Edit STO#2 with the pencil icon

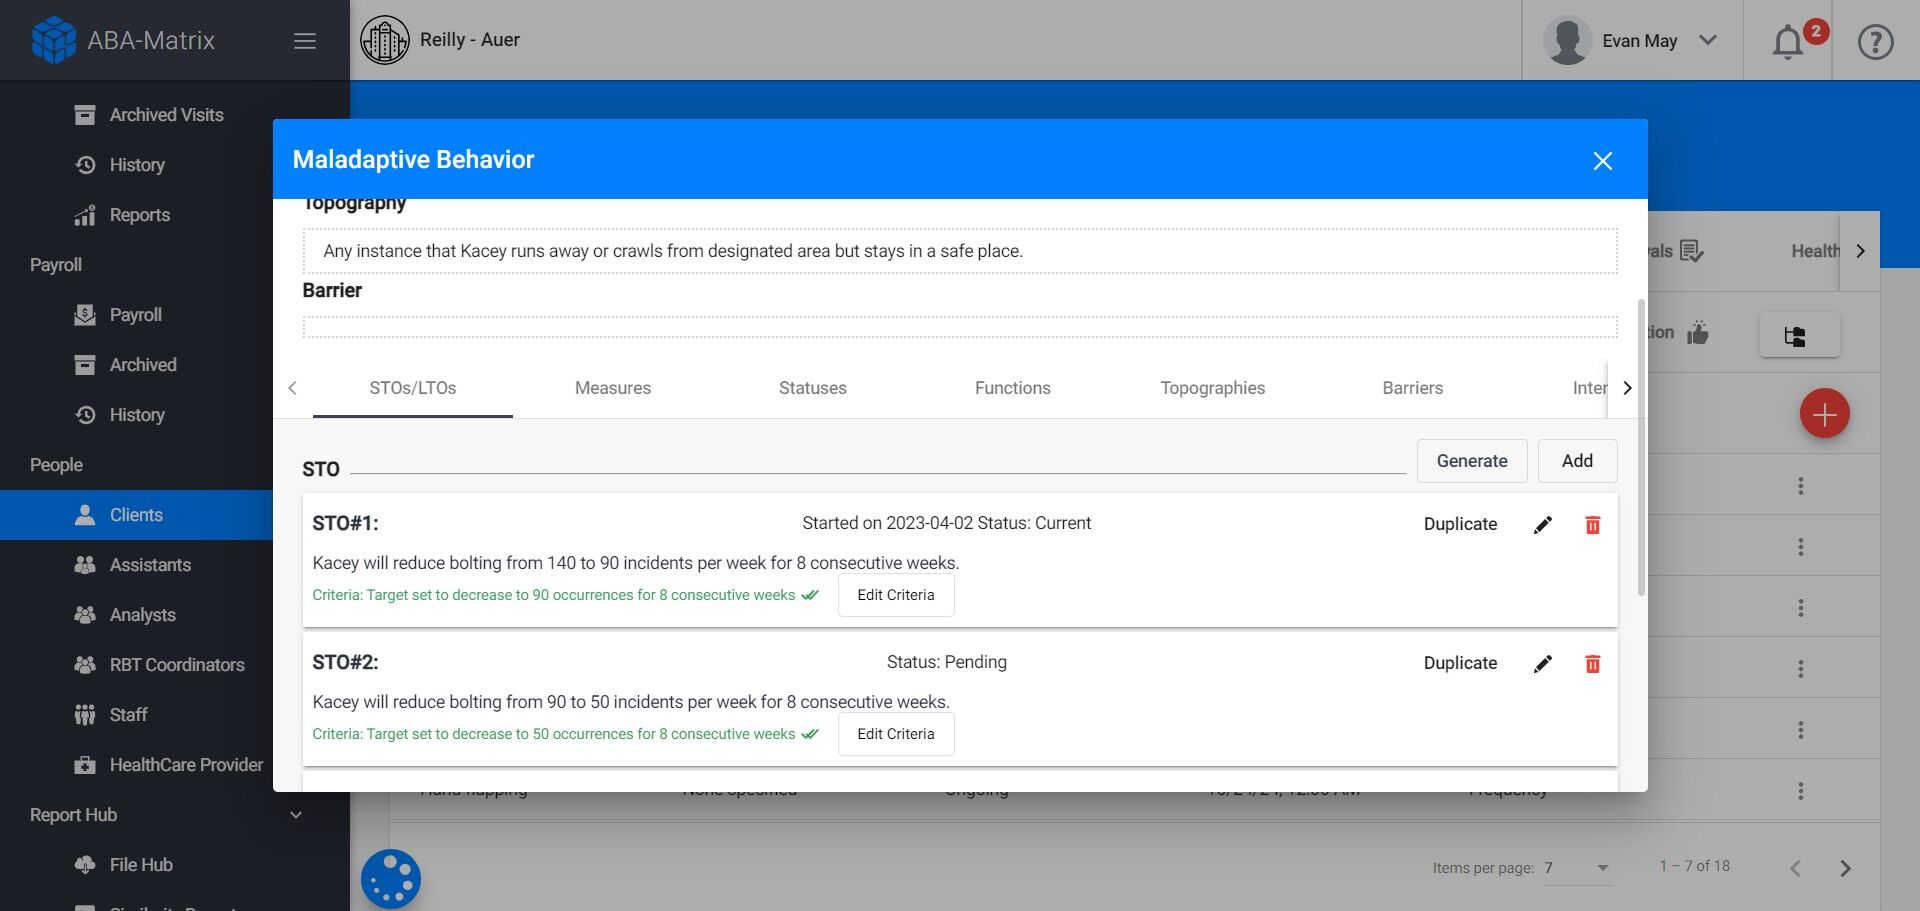point(1543,664)
